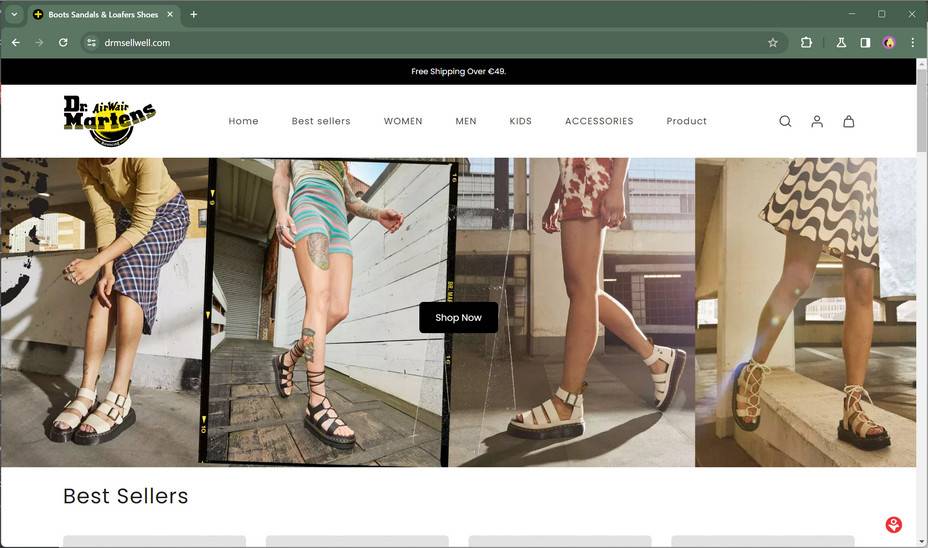Toggle the browser side panel icon

click(x=865, y=43)
